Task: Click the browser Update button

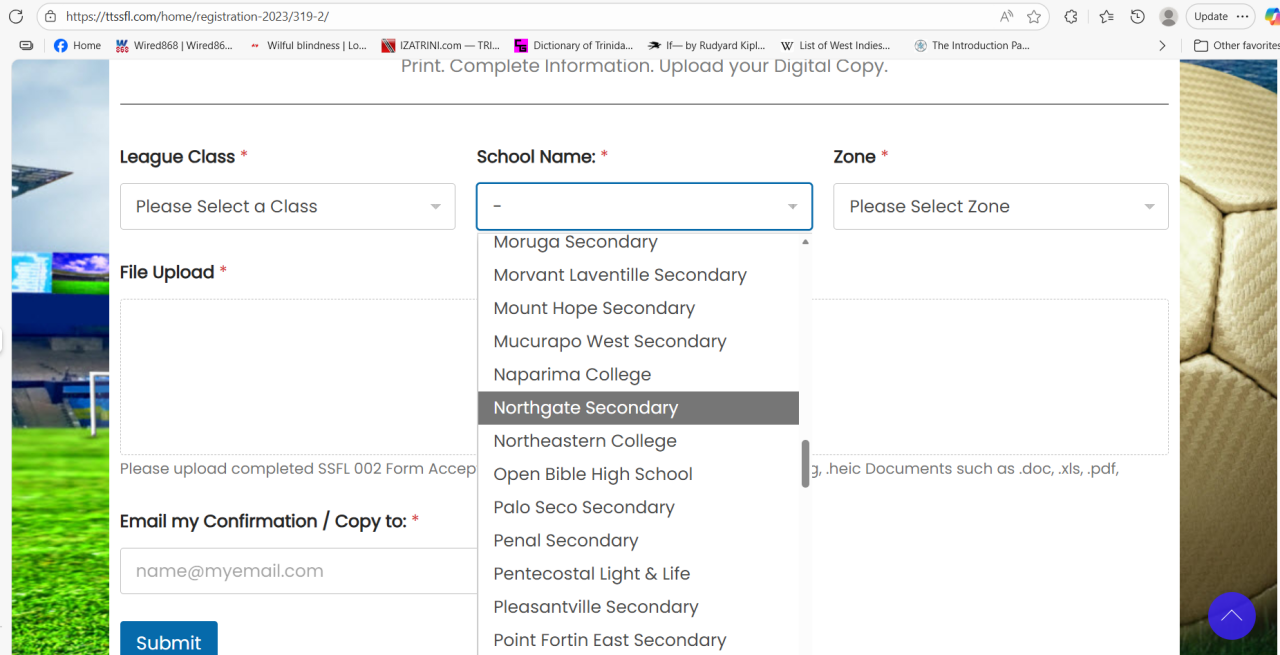Action: (x=1211, y=17)
